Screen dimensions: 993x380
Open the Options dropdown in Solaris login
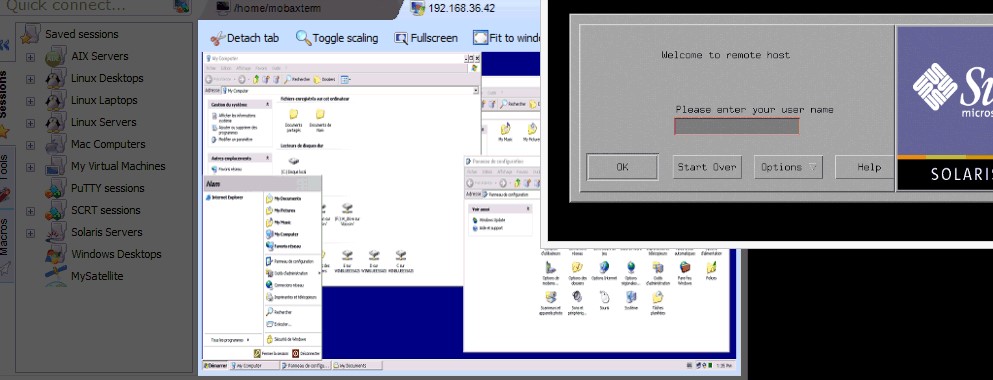coord(788,167)
